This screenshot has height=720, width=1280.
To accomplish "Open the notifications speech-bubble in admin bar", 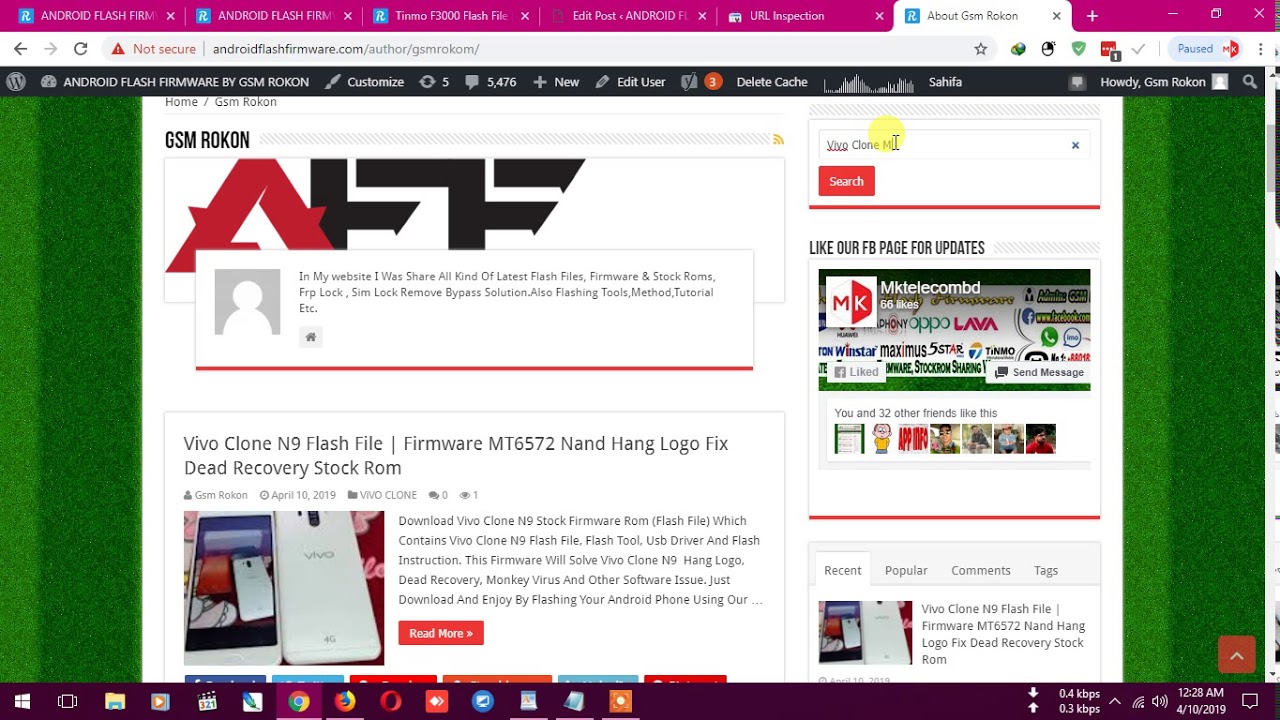I will coord(1077,82).
